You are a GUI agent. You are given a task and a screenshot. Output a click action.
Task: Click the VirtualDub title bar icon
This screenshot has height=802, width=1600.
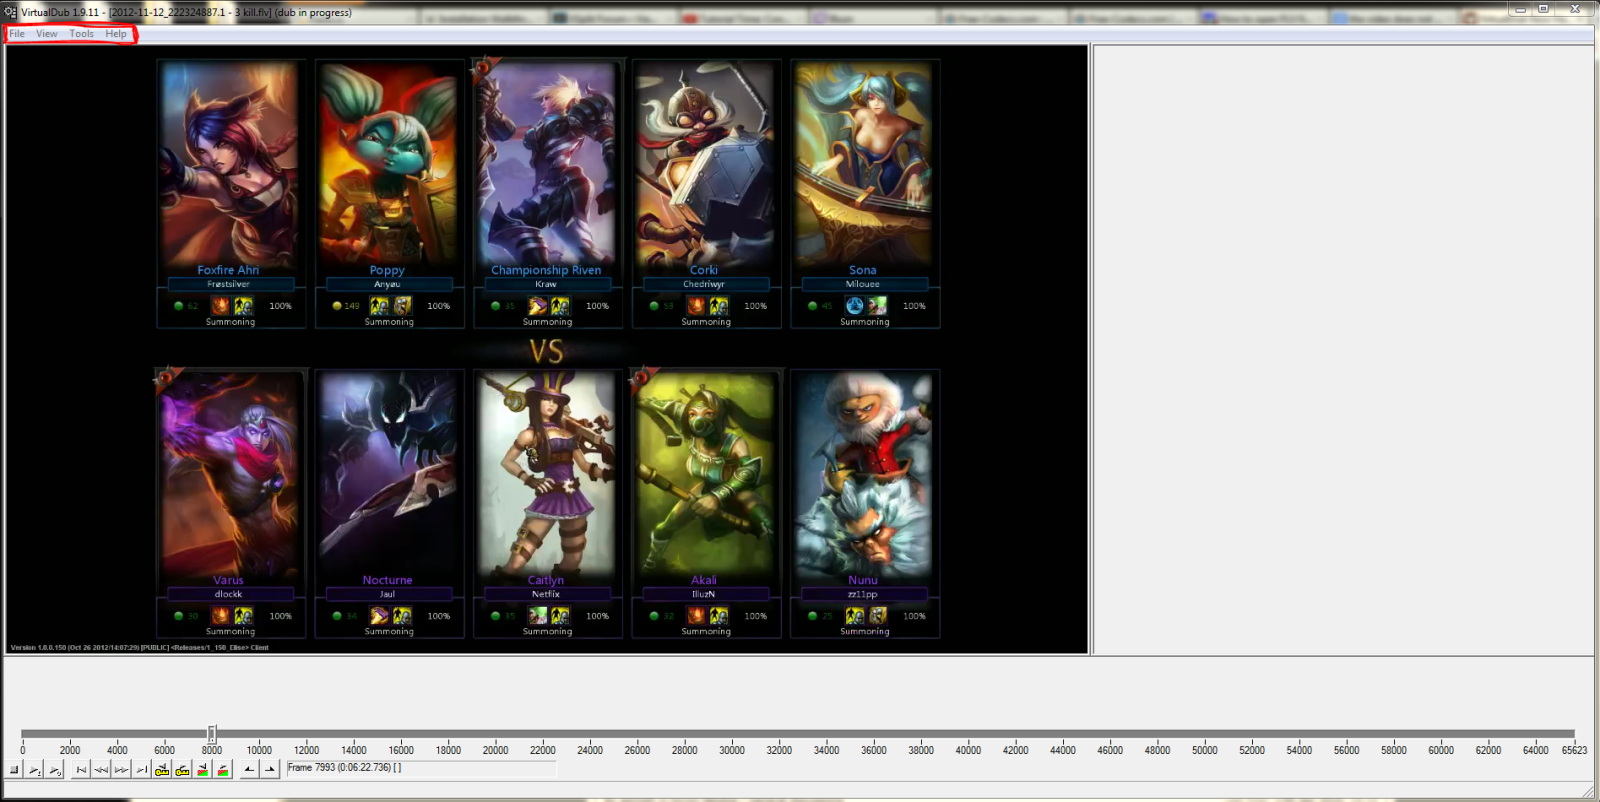coord(11,12)
